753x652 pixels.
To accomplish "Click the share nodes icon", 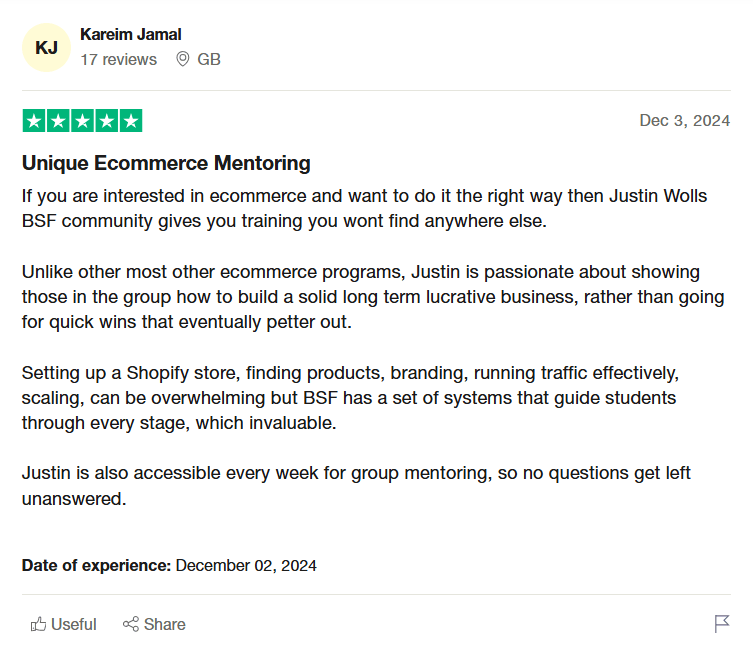I will (131, 624).
